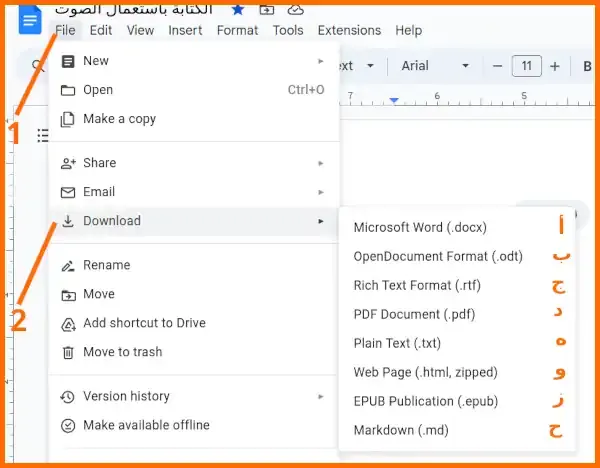Select Move to trash
Screen dimensions: 600x468
(194, 352)
